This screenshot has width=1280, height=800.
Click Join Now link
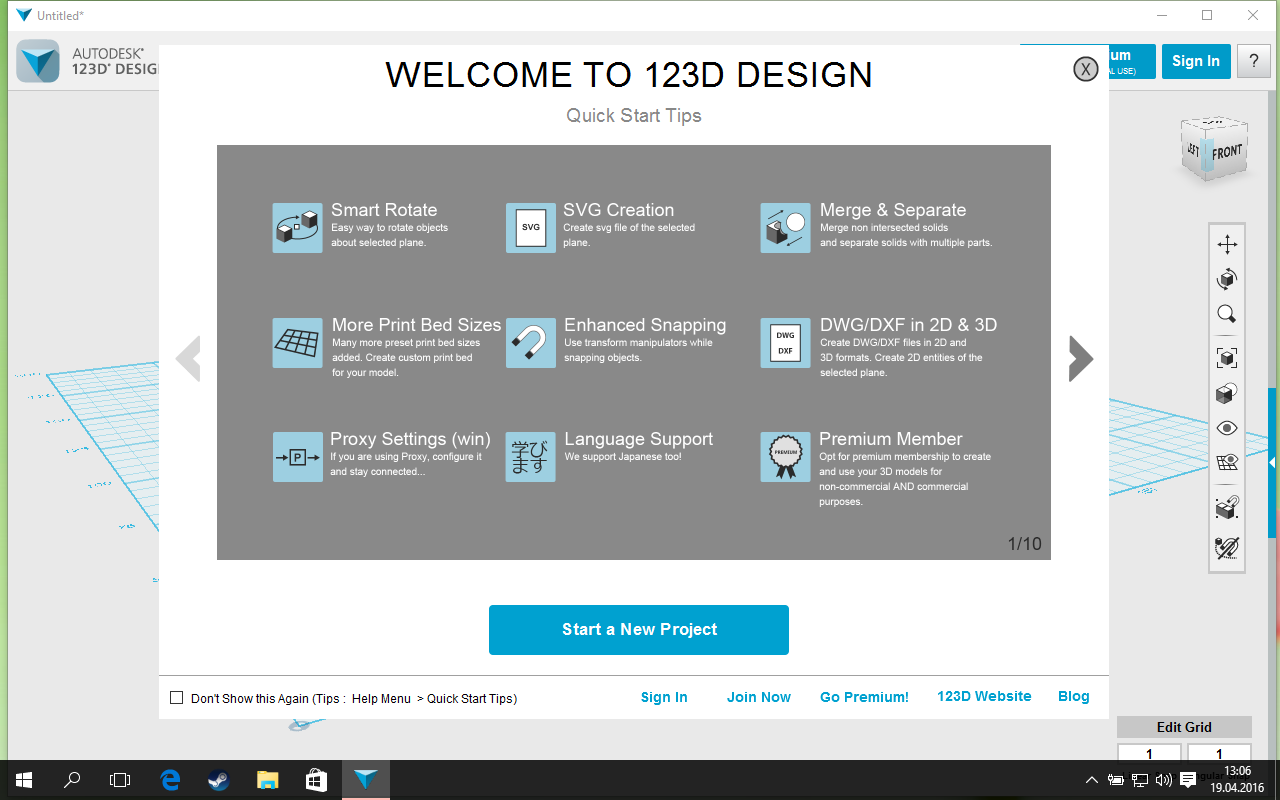click(x=759, y=697)
